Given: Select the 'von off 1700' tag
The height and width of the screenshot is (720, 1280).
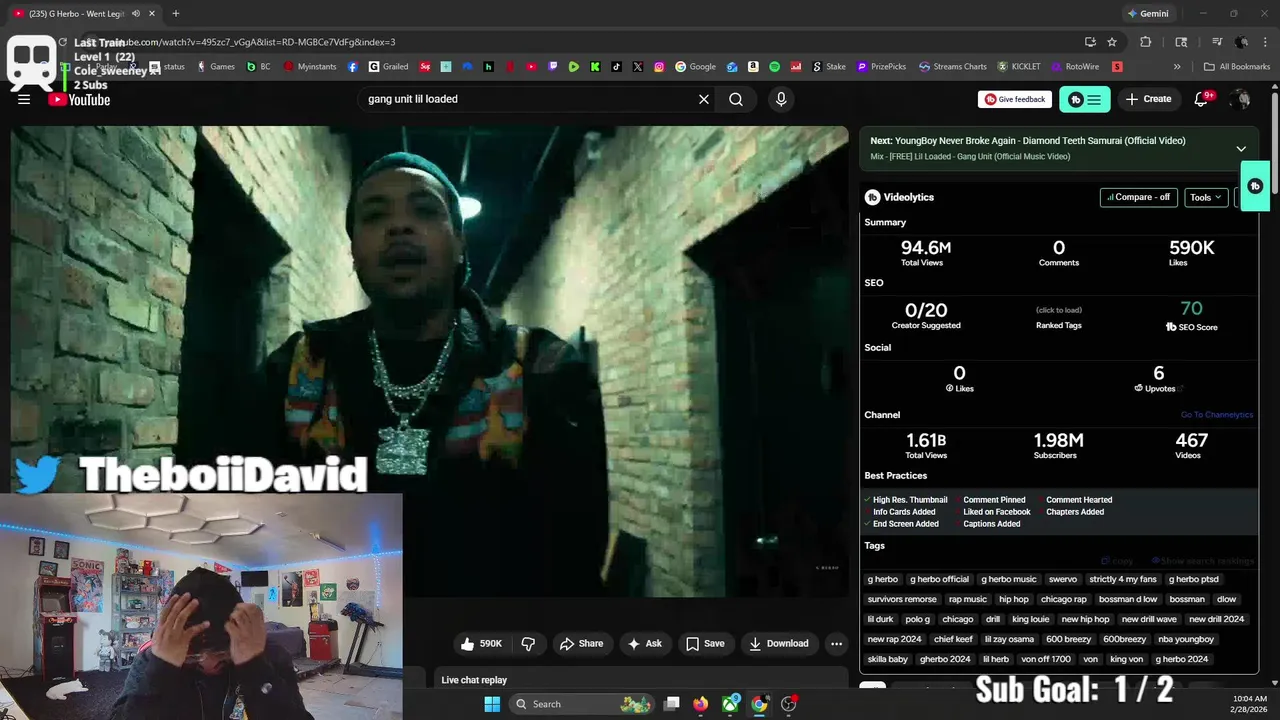Looking at the screenshot, I should [1046, 659].
